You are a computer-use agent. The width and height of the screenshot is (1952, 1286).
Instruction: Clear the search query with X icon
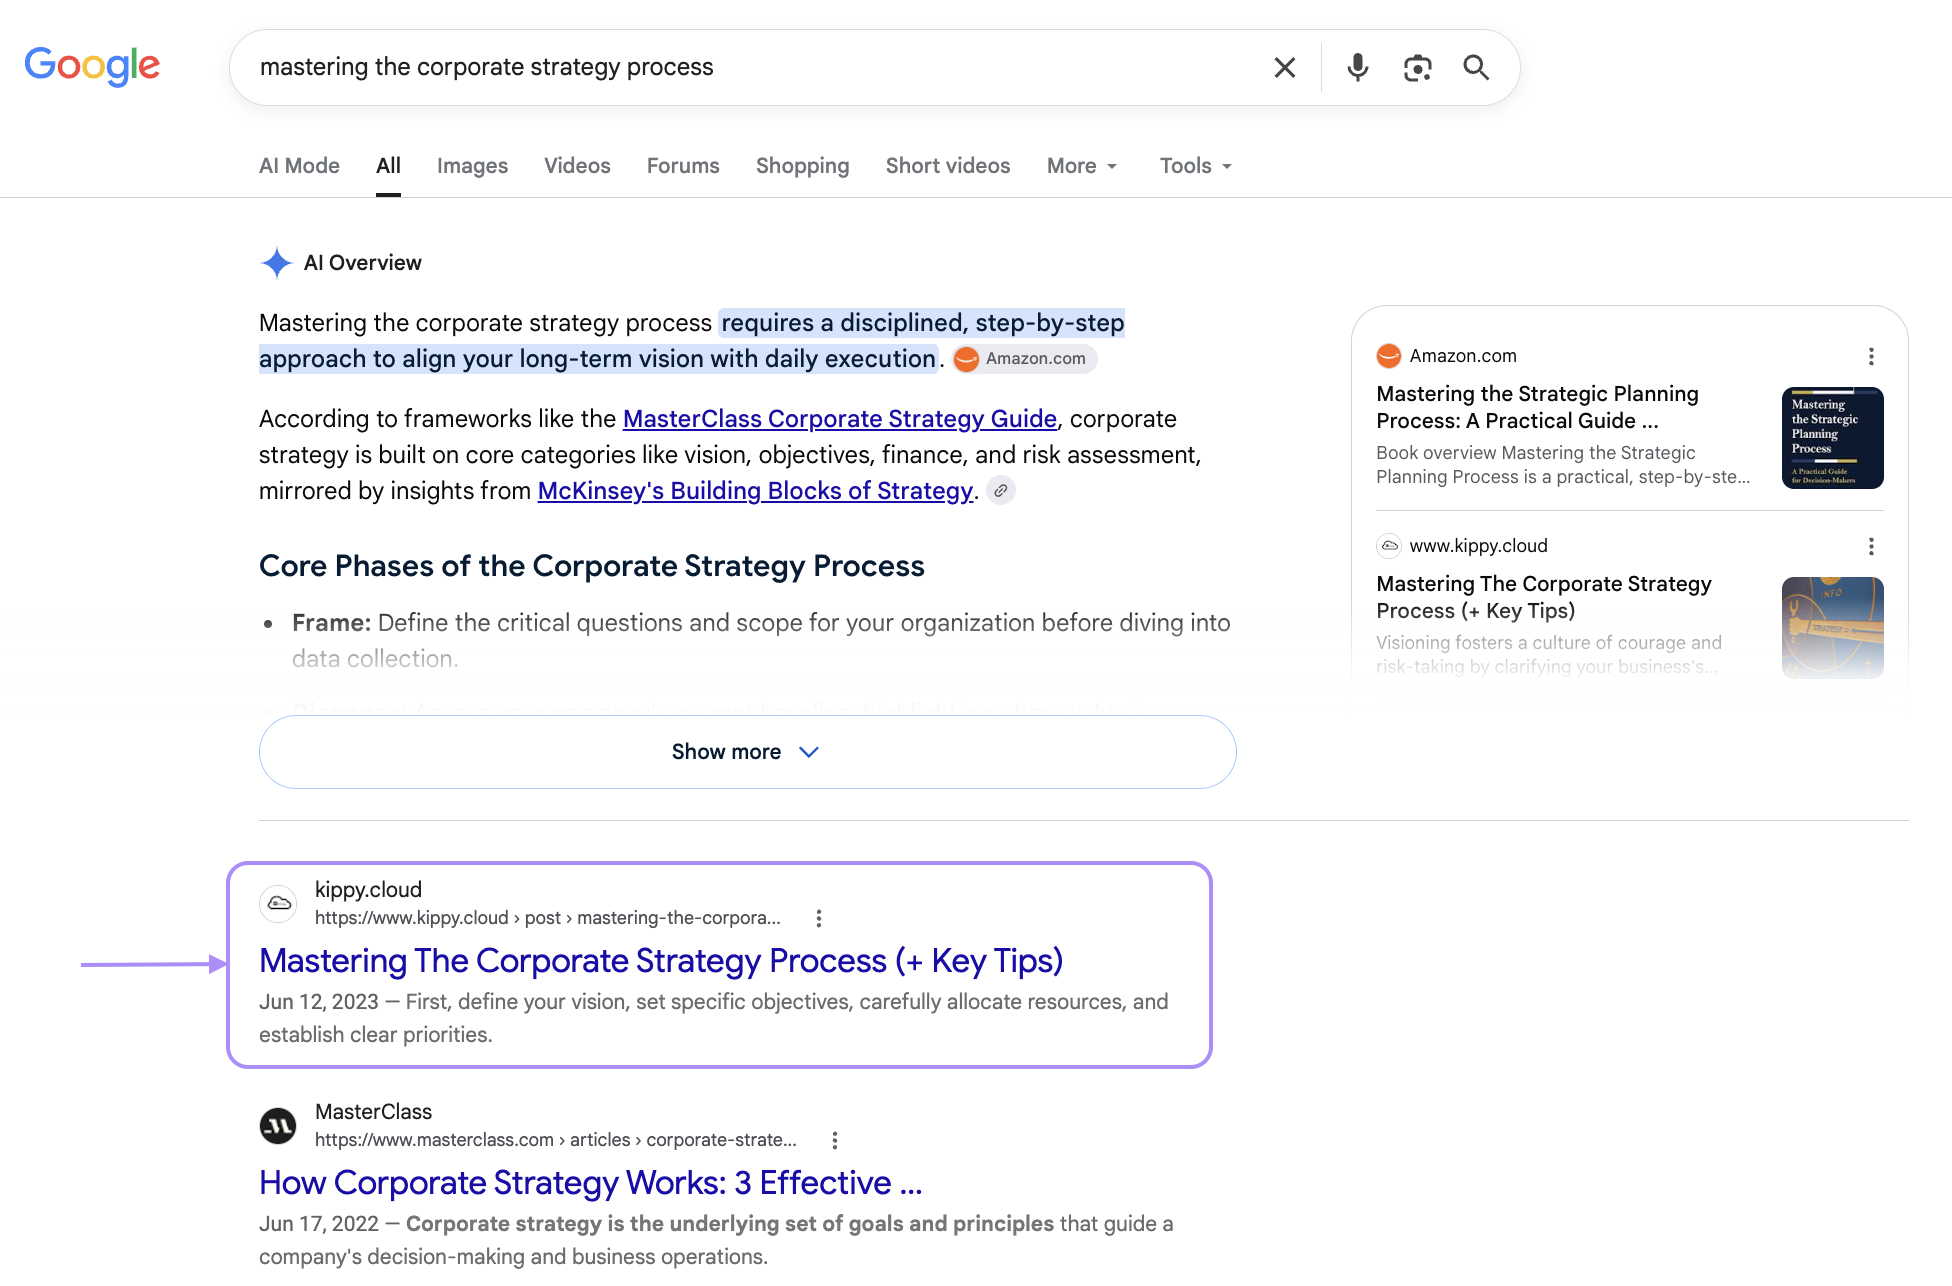1285,67
